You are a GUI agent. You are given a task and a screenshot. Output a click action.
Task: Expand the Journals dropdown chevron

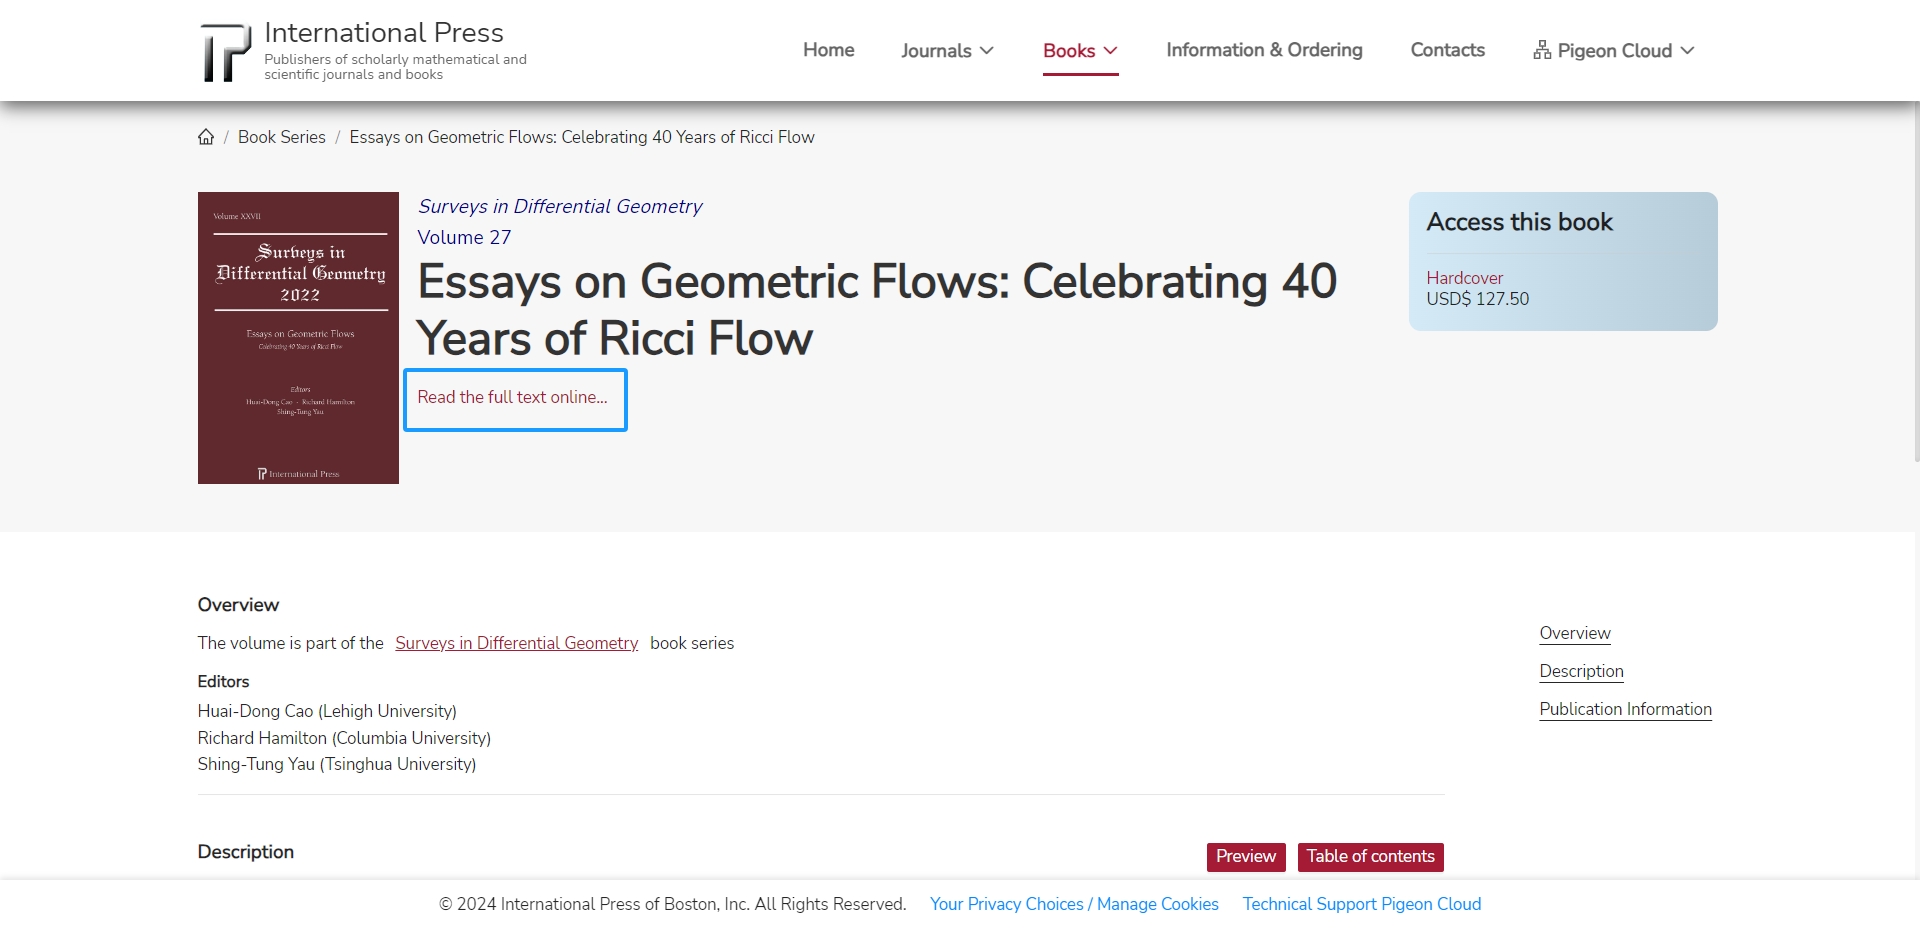pos(987,50)
